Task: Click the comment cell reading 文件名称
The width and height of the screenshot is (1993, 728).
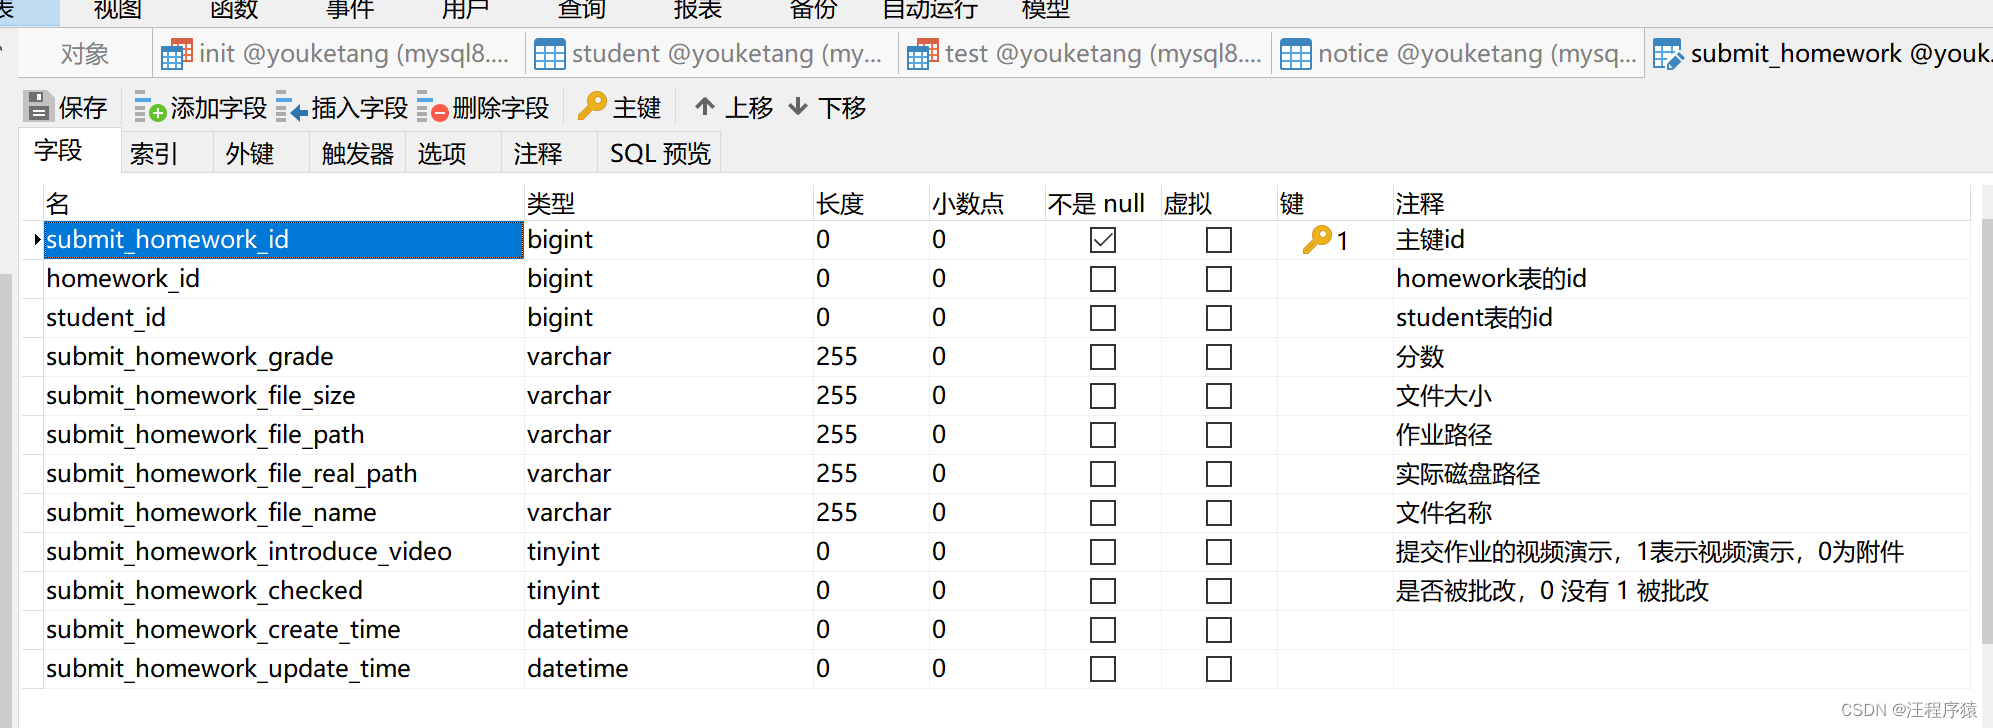Action: click(x=1681, y=513)
